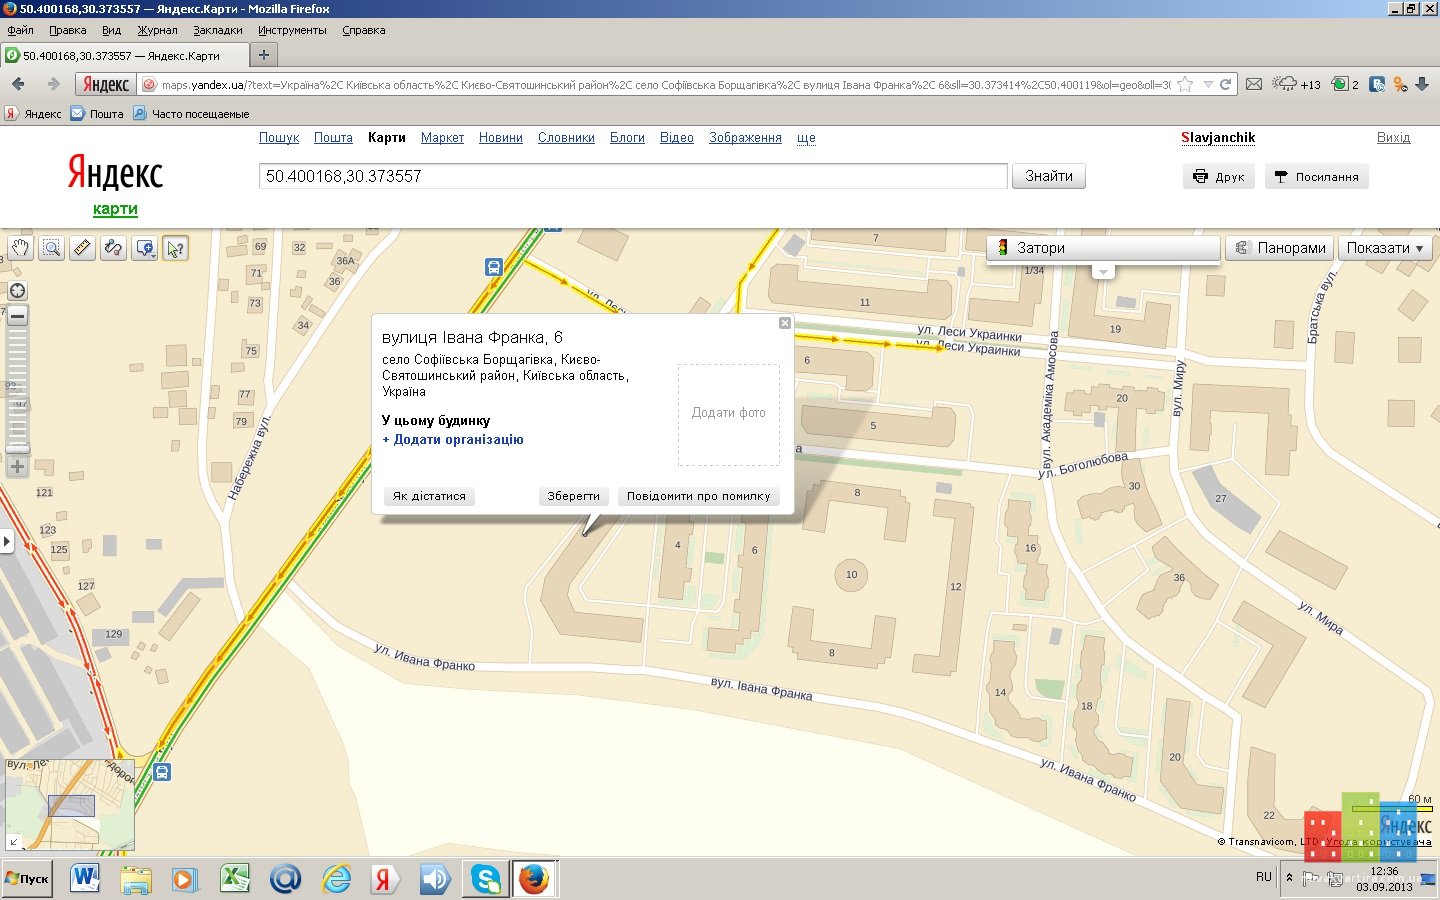Click the 'Посилання' link button
This screenshot has height=900, width=1440.
click(1317, 177)
